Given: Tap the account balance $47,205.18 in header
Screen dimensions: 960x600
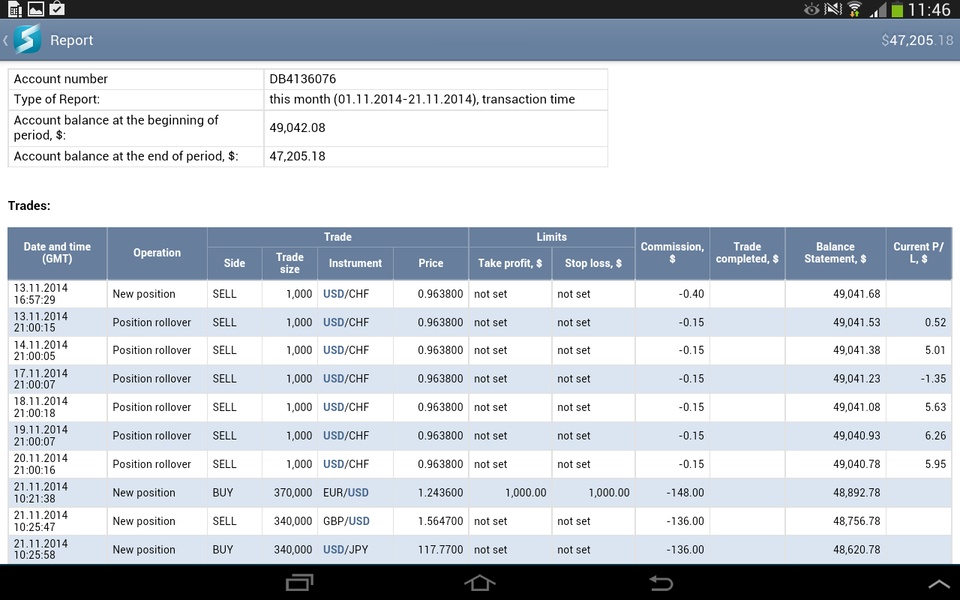Looking at the screenshot, I should (x=917, y=40).
